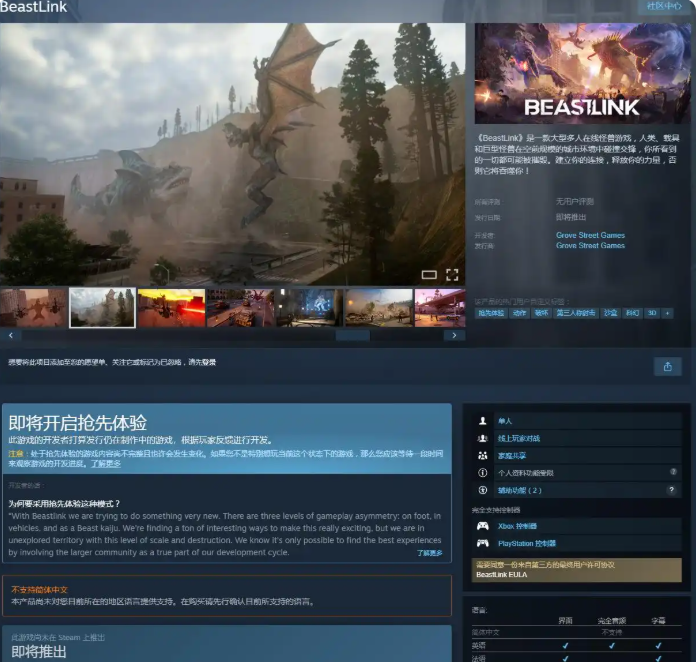Open the PlayStation 控制器 link
The width and height of the screenshot is (696, 662).
pyautogui.click(x=526, y=543)
